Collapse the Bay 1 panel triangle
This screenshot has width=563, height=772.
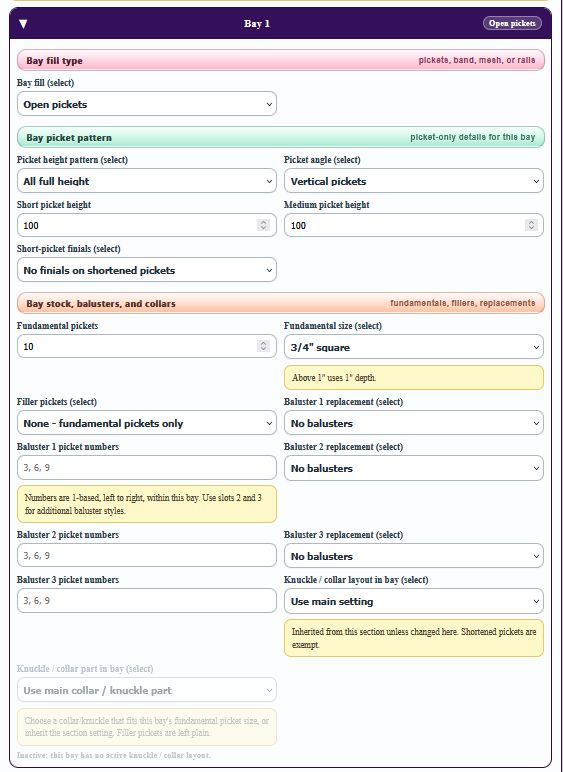click(23, 24)
